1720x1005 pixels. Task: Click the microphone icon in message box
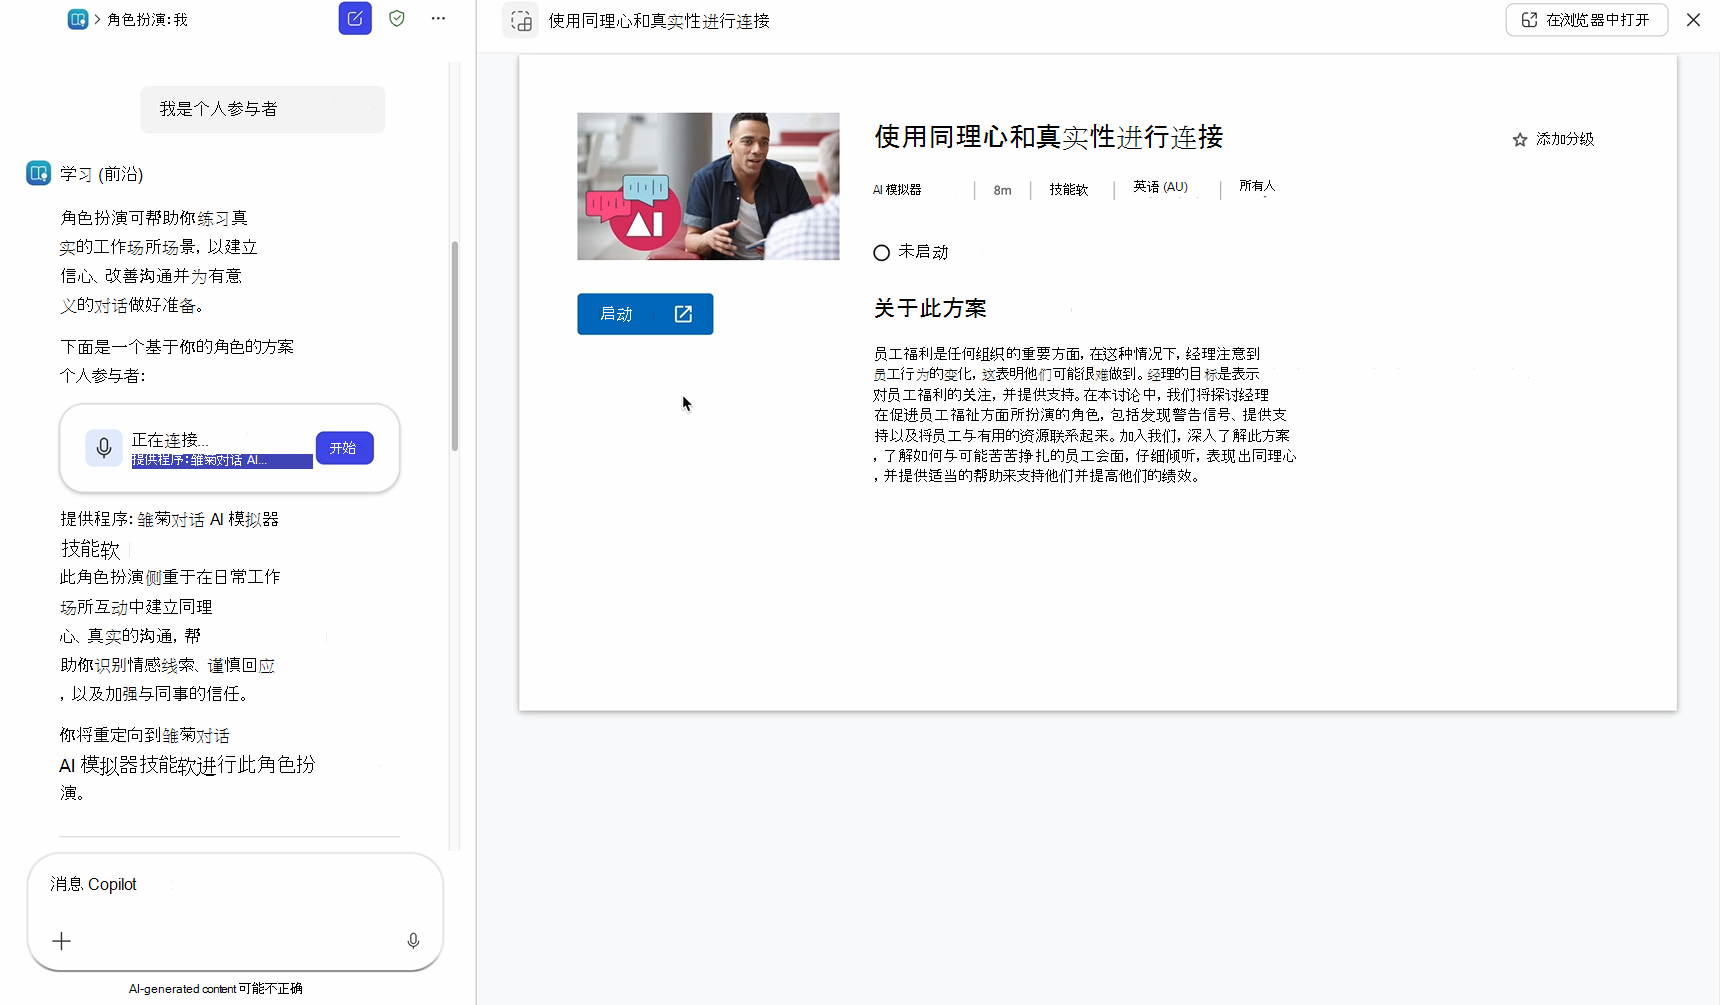pos(413,941)
